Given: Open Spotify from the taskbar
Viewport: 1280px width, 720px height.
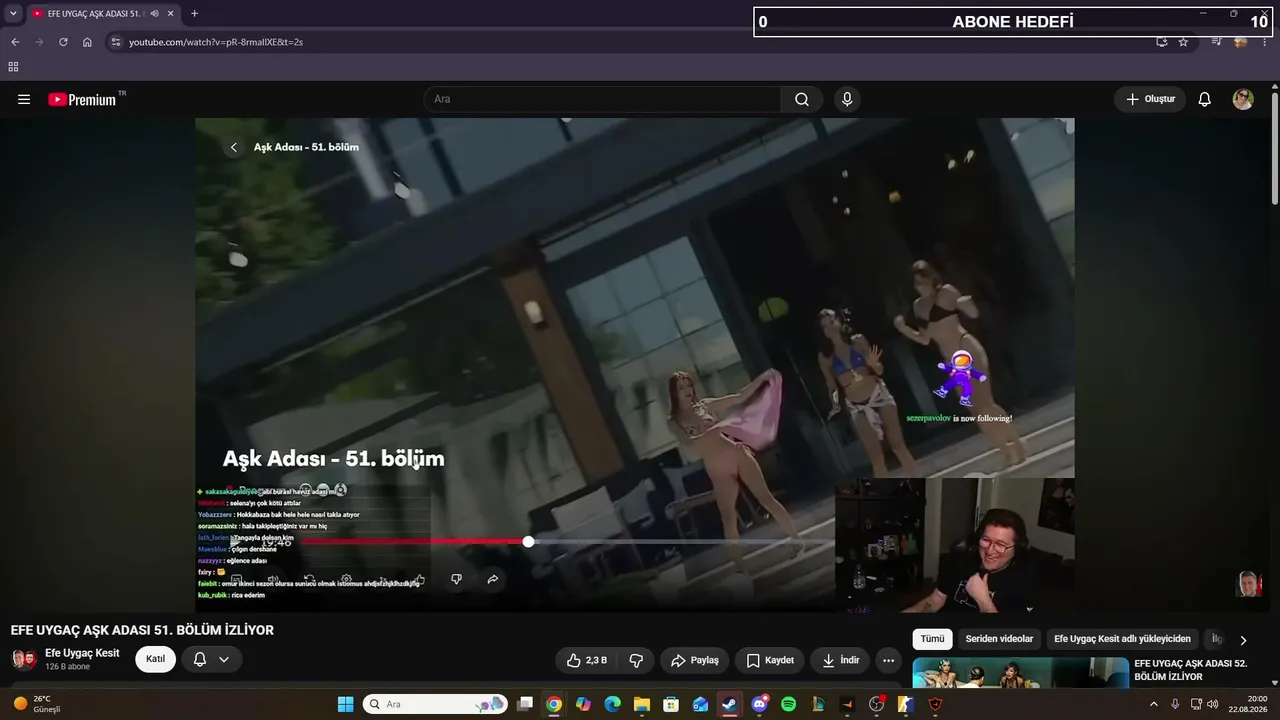Looking at the screenshot, I should 788,704.
